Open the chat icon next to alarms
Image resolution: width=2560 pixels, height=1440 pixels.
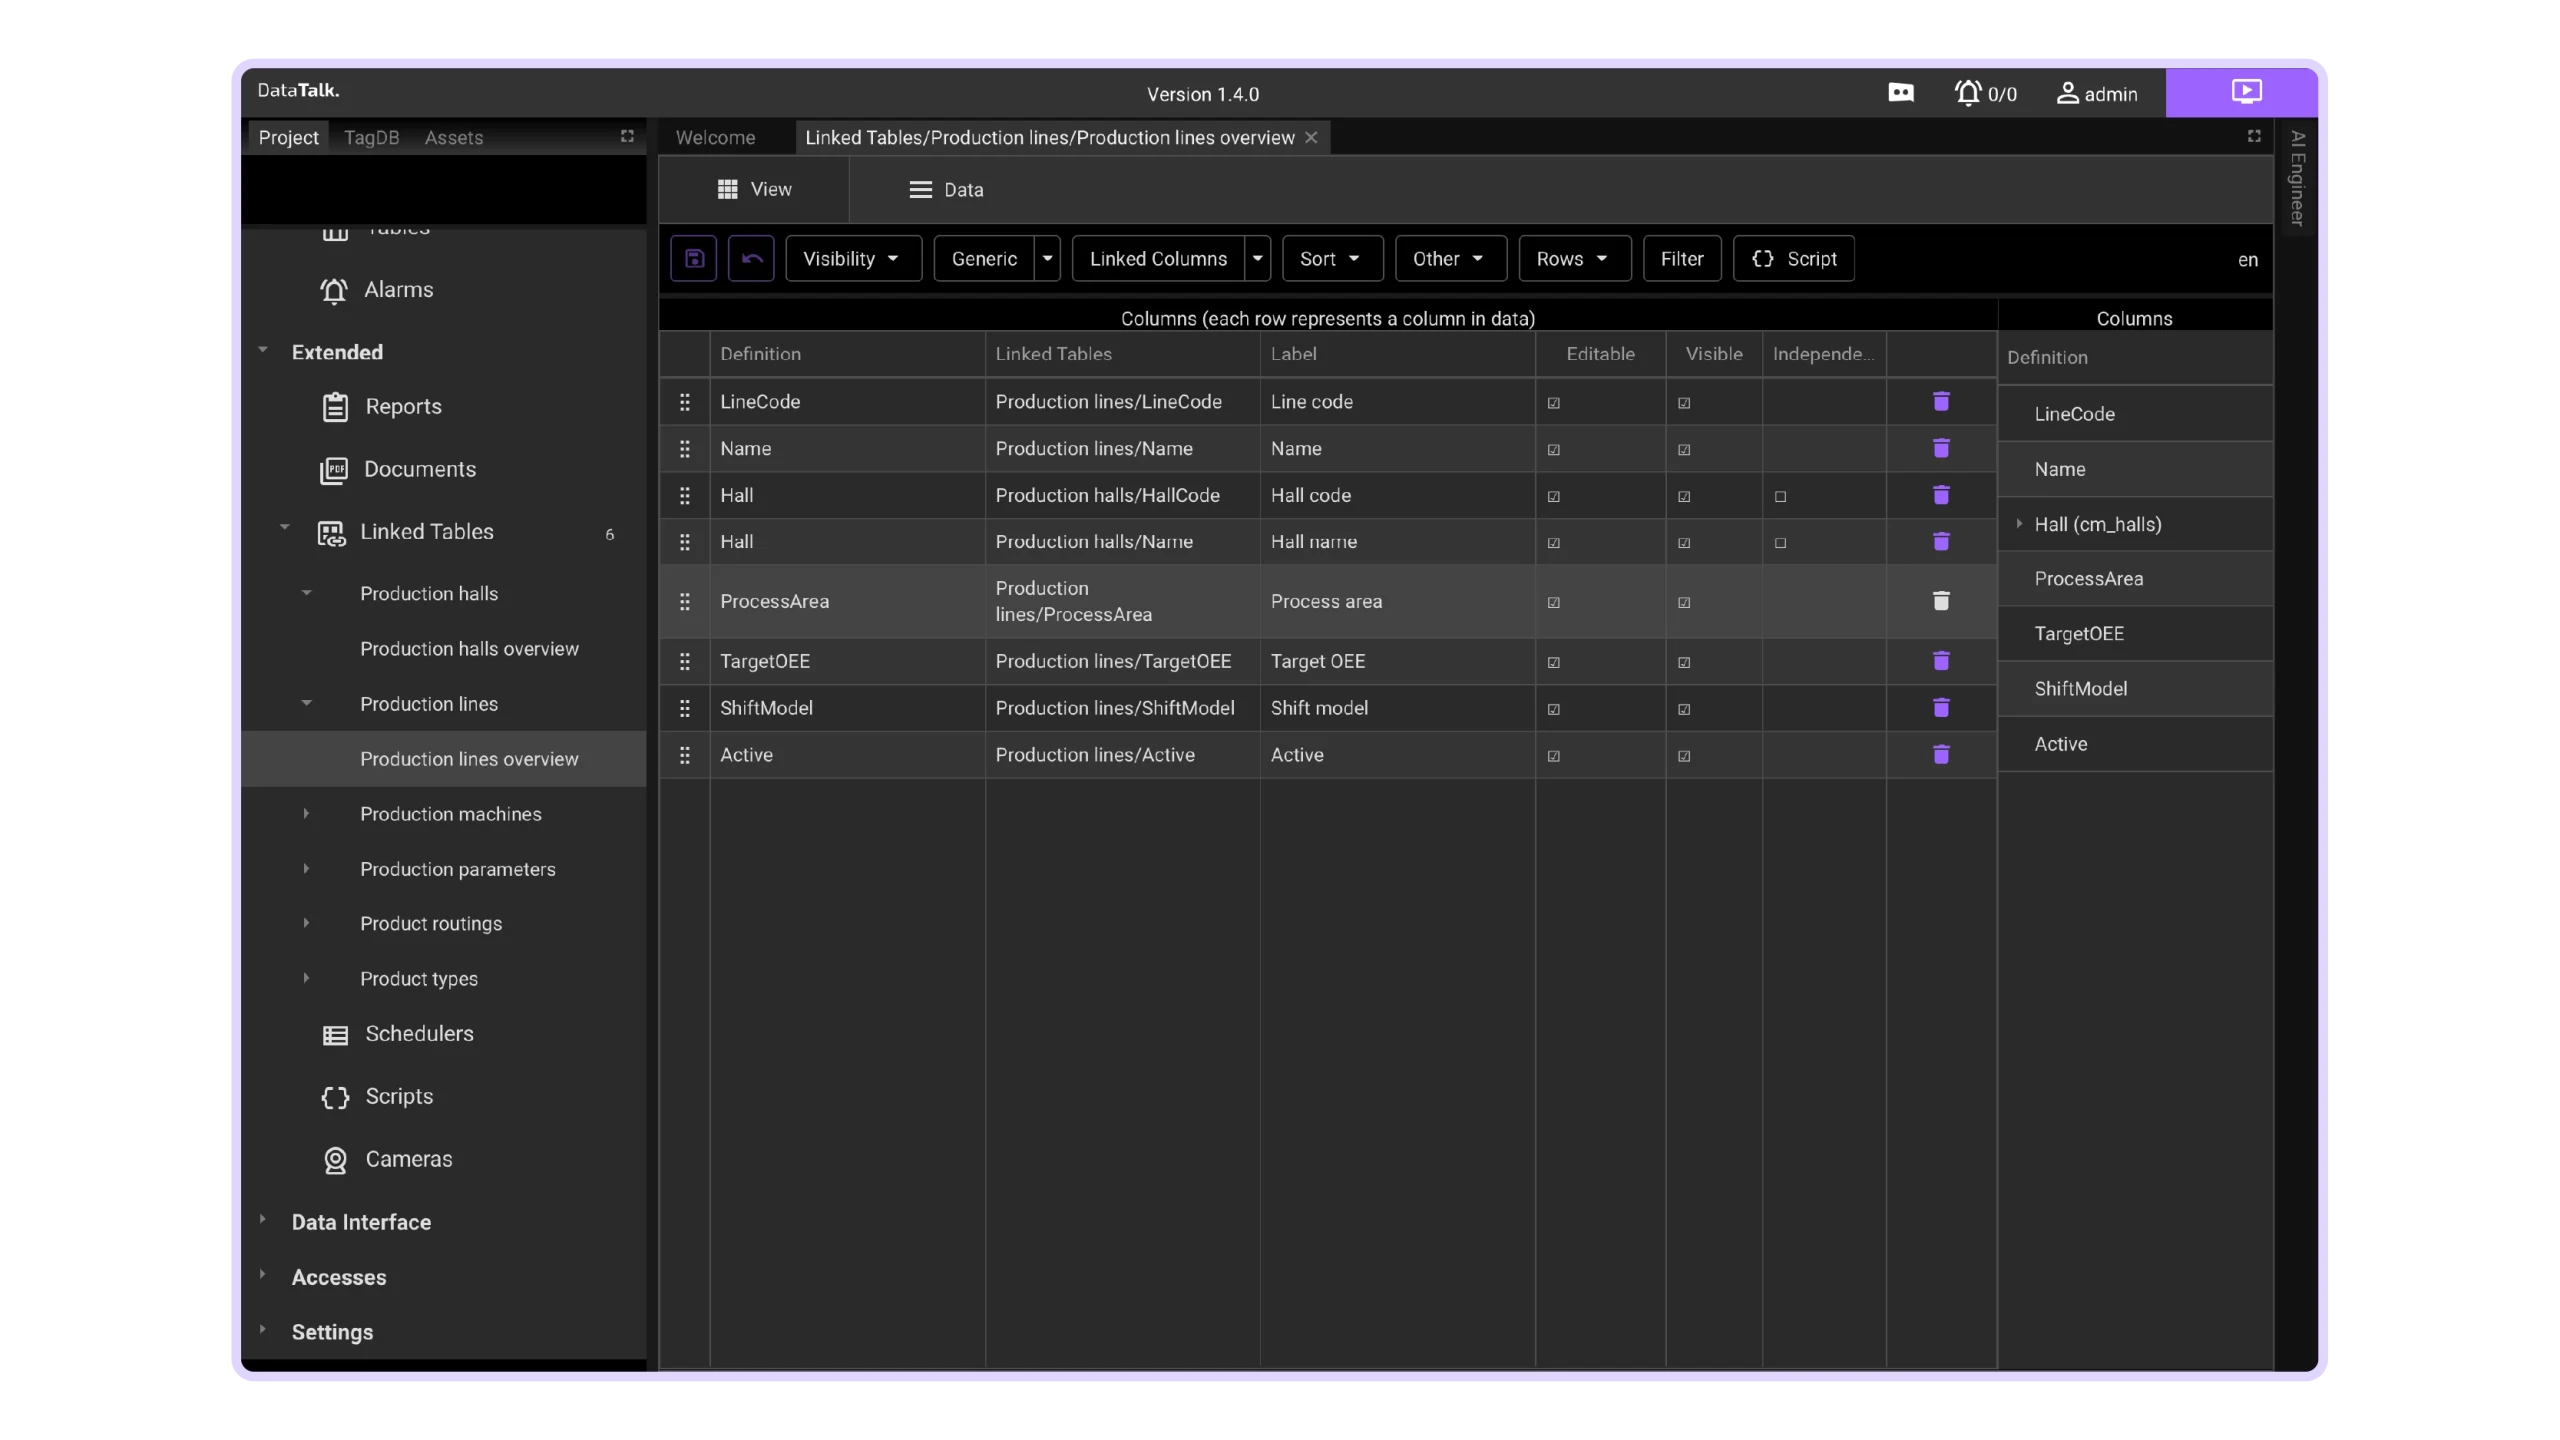click(1901, 93)
